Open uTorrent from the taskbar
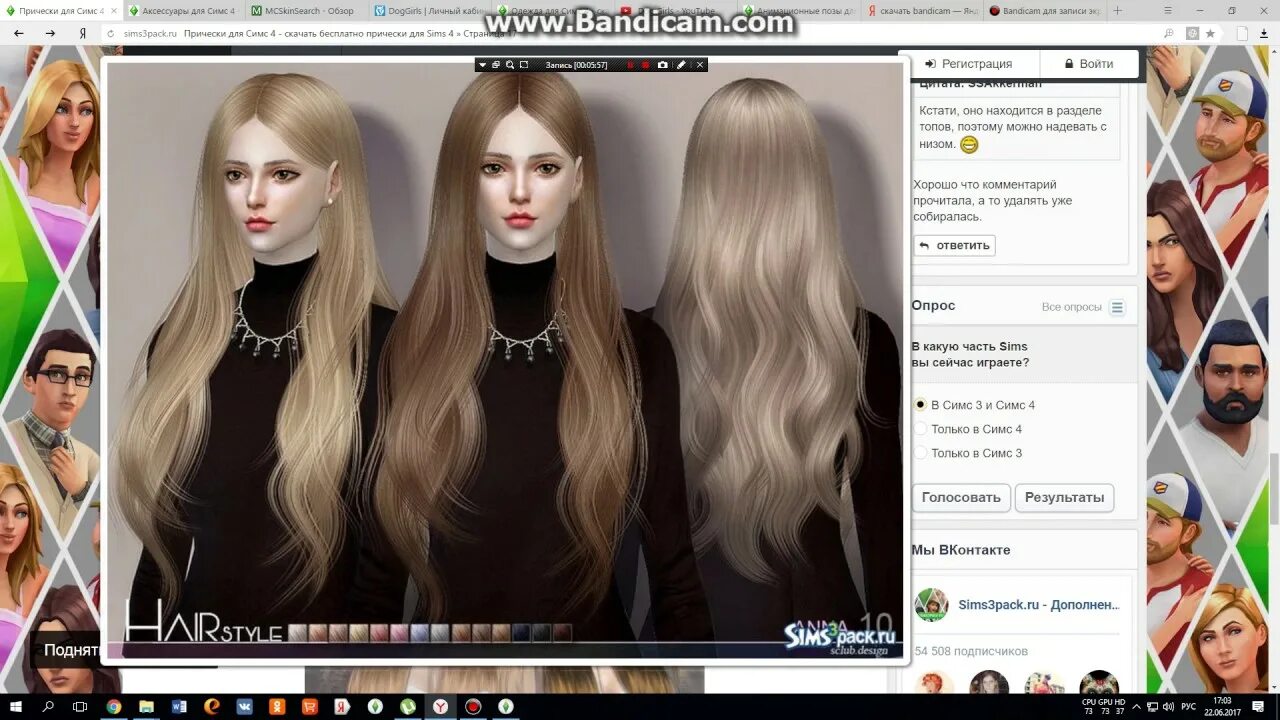Viewport: 1280px width, 720px height. (x=408, y=707)
